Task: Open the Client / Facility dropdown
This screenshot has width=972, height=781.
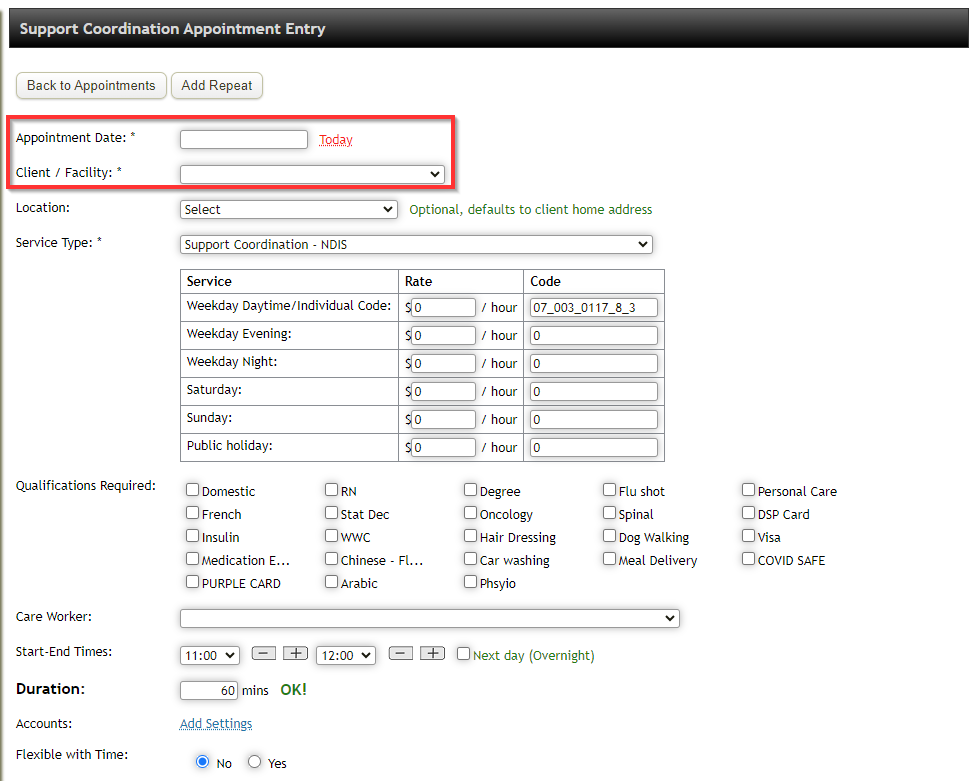Action: coord(312,173)
